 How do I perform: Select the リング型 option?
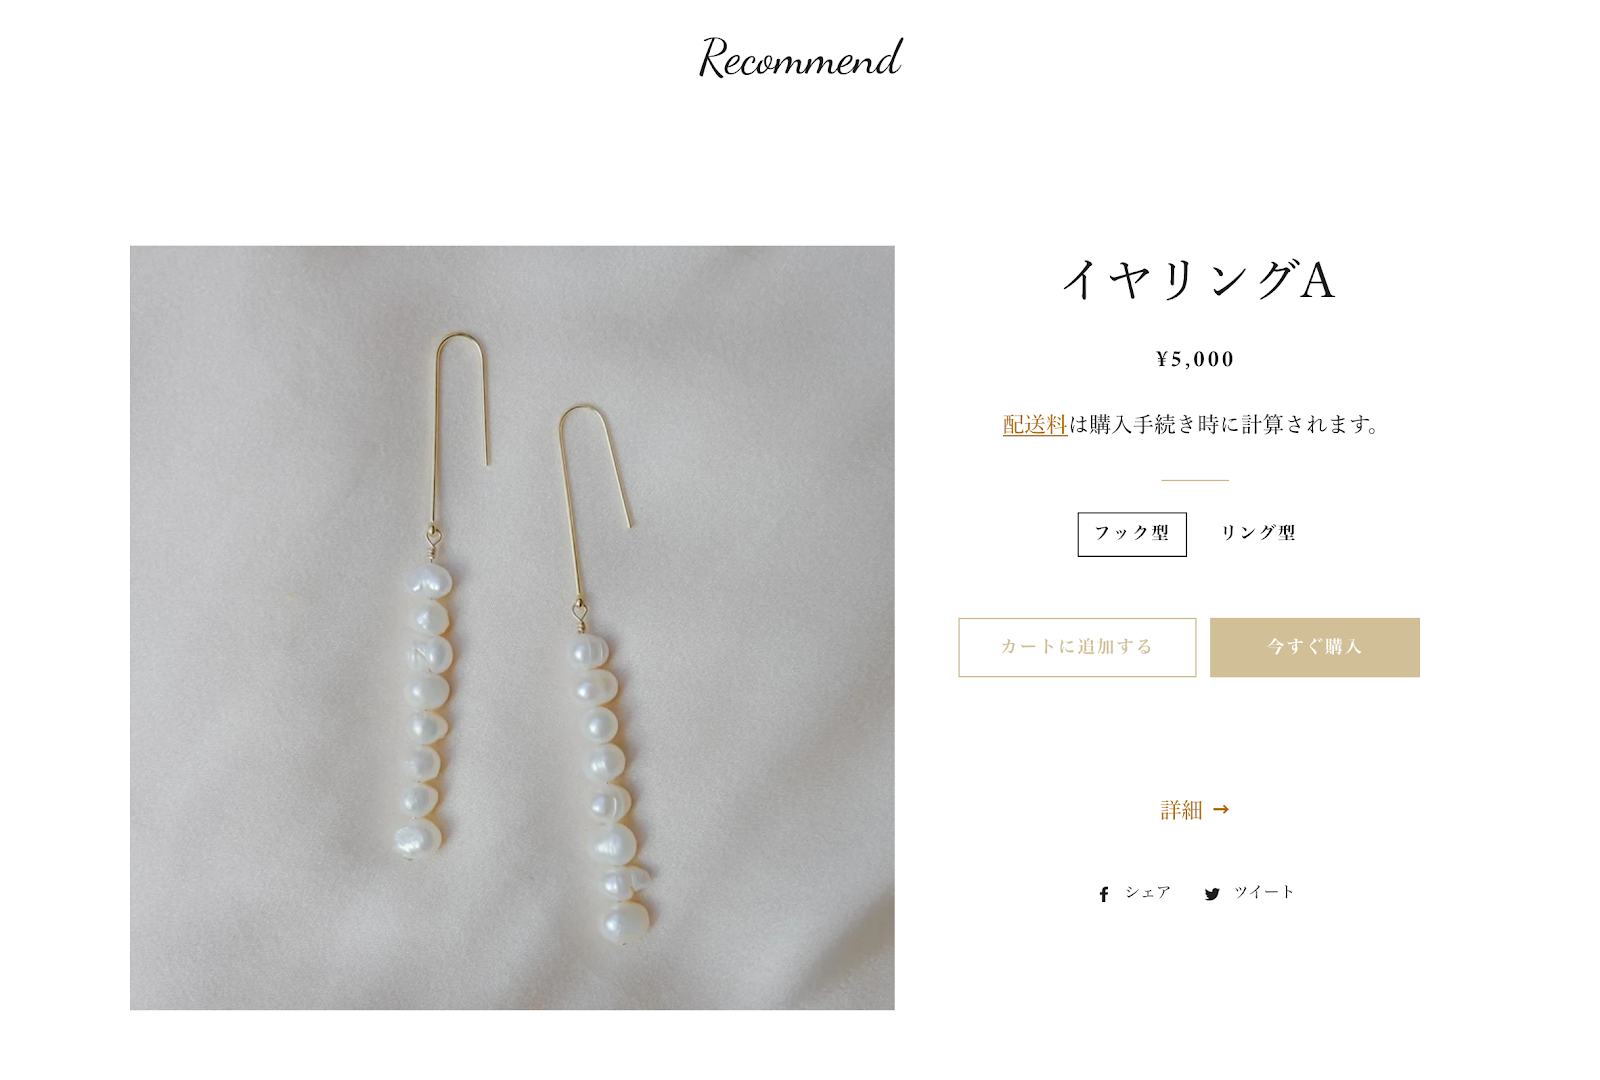coord(1258,534)
